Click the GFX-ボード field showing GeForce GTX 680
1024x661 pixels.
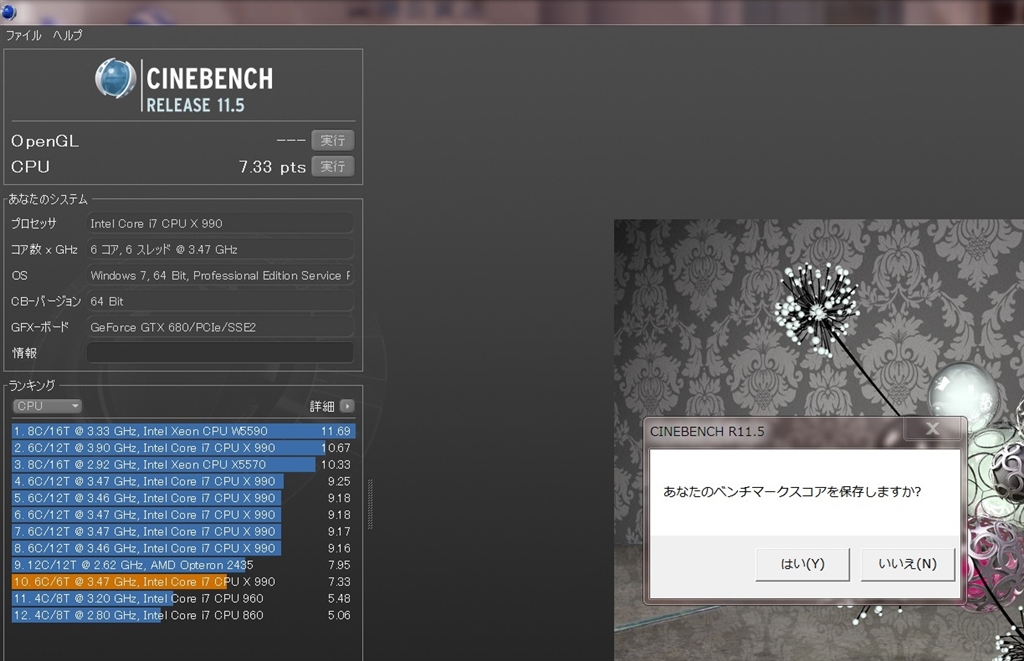220,327
